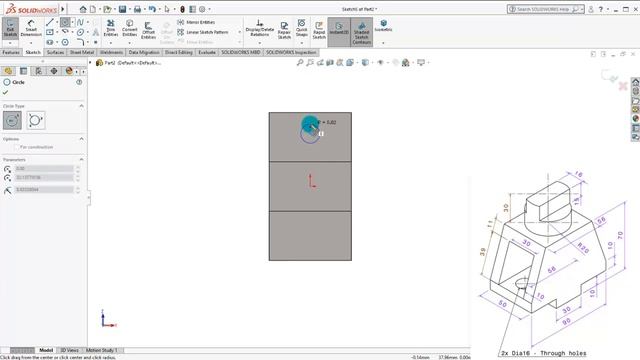Collapse the Circle Type section

[x=81, y=106]
